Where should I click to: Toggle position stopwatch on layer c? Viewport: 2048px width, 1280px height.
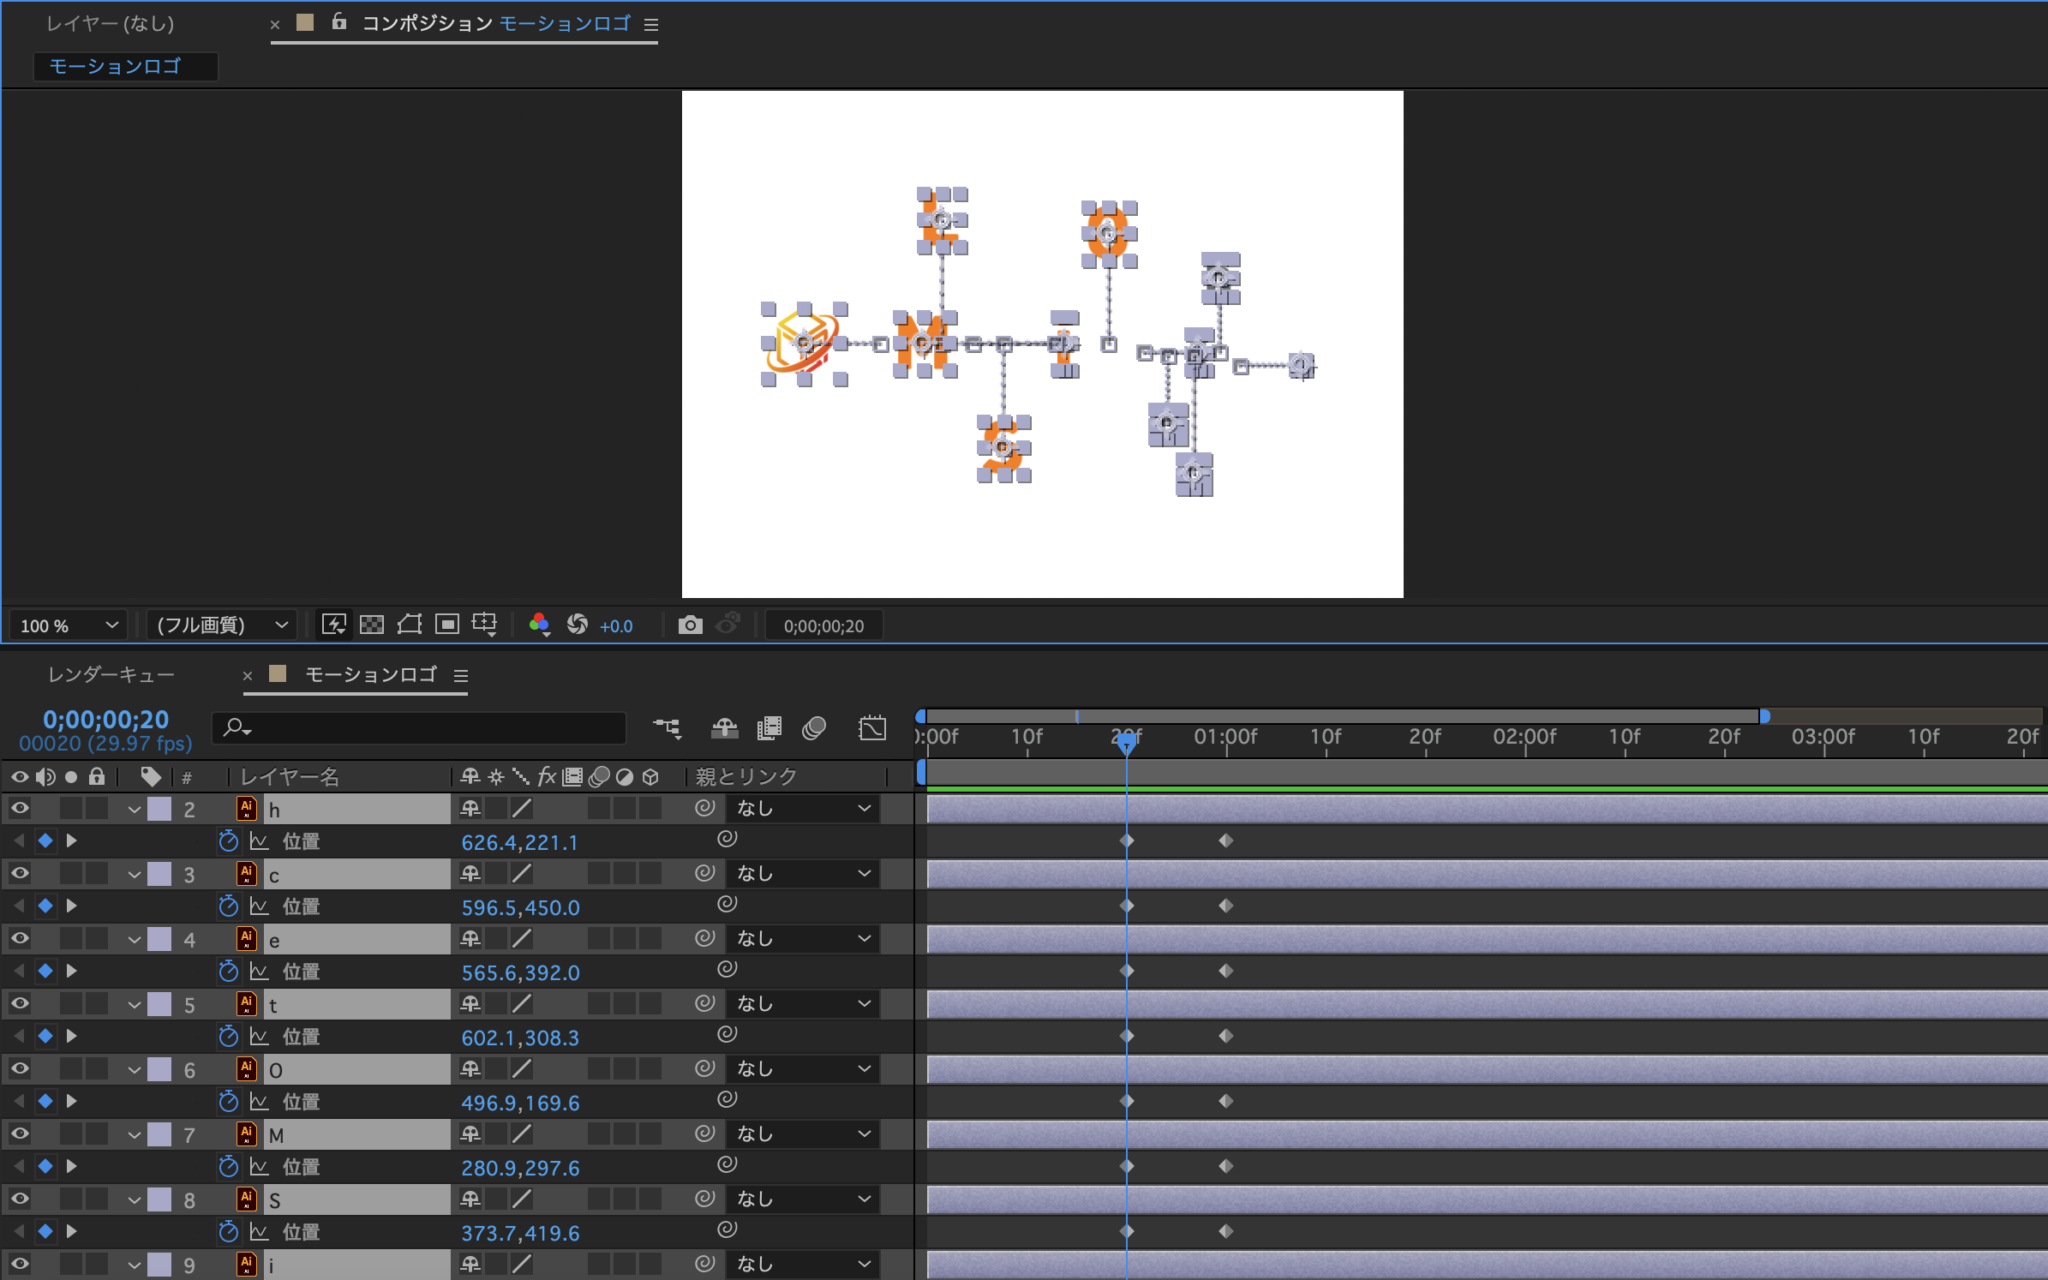pos(228,906)
